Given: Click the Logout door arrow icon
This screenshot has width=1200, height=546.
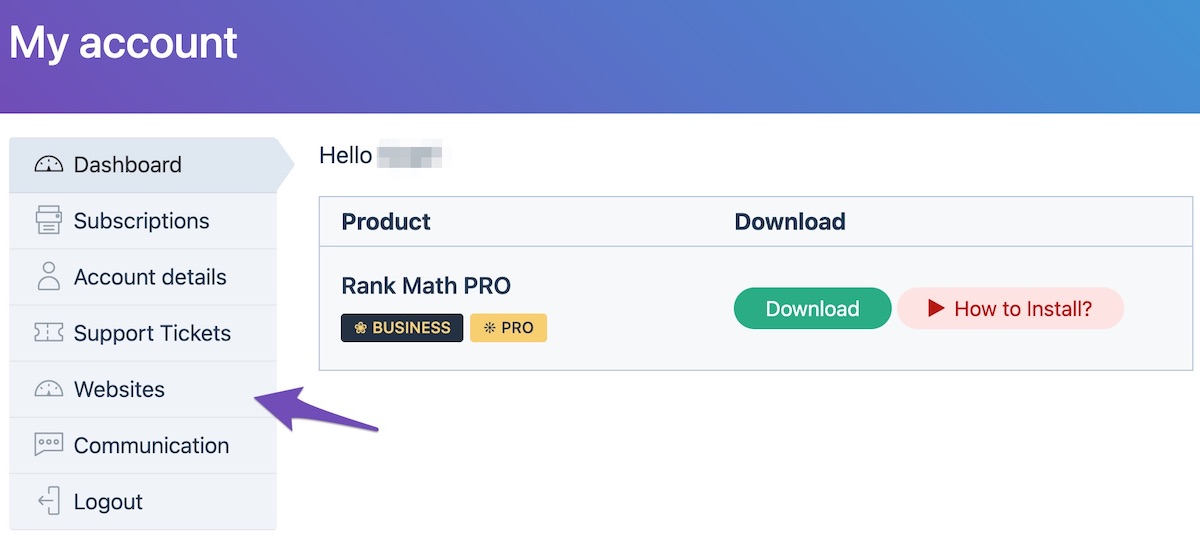Looking at the screenshot, I should 48,501.
